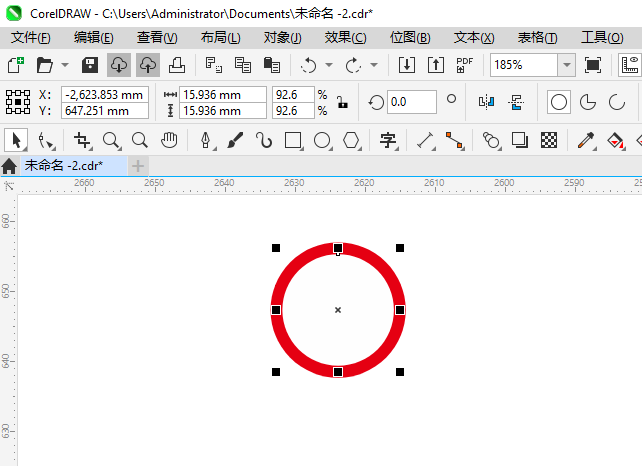The height and width of the screenshot is (466, 642).
Task: Open the 效果(C) menu
Action: (346, 38)
